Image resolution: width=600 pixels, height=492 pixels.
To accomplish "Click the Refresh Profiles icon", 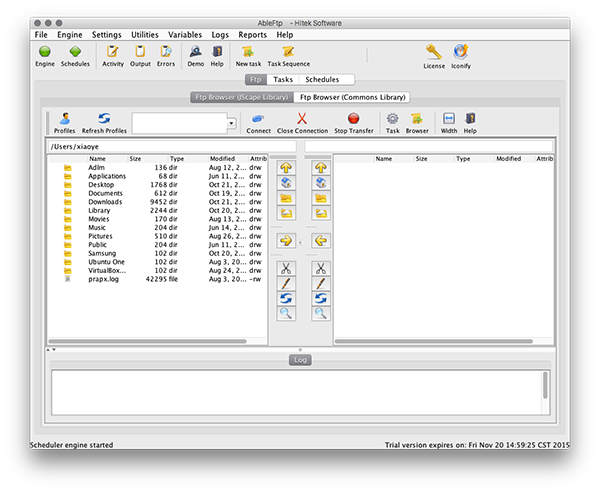I will click(x=104, y=119).
